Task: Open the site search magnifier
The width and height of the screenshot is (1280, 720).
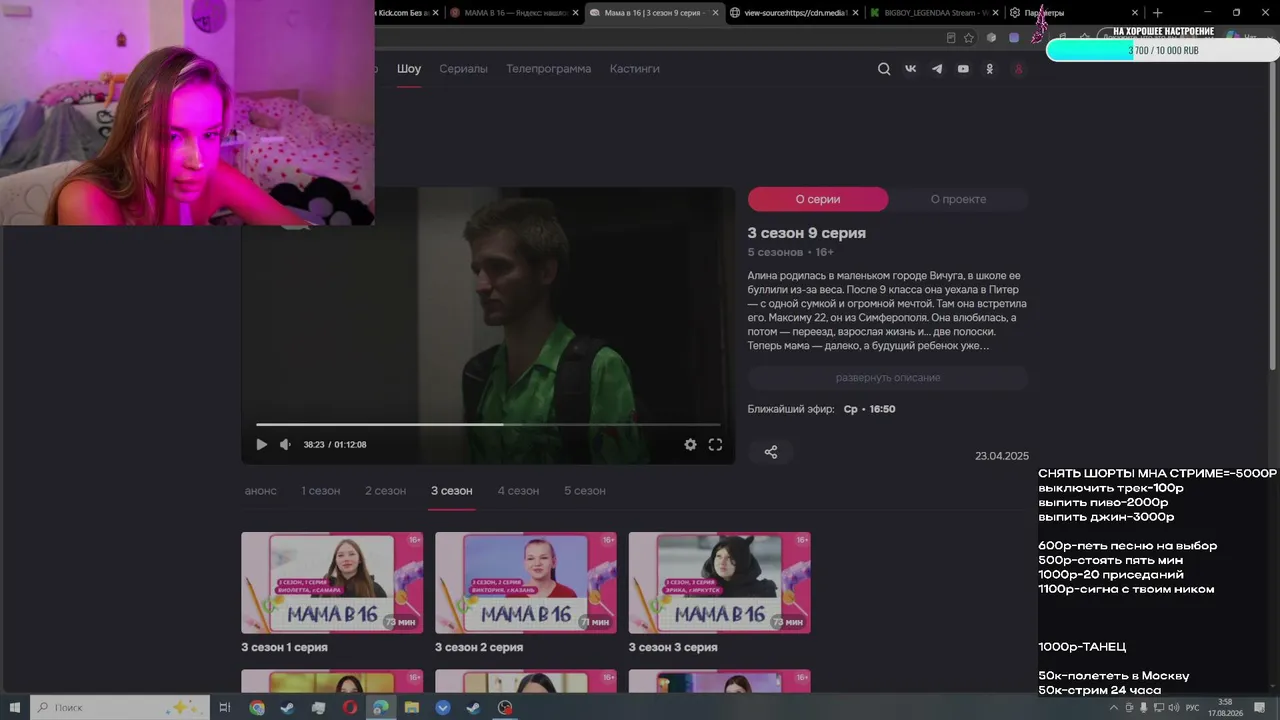Action: click(x=884, y=69)
